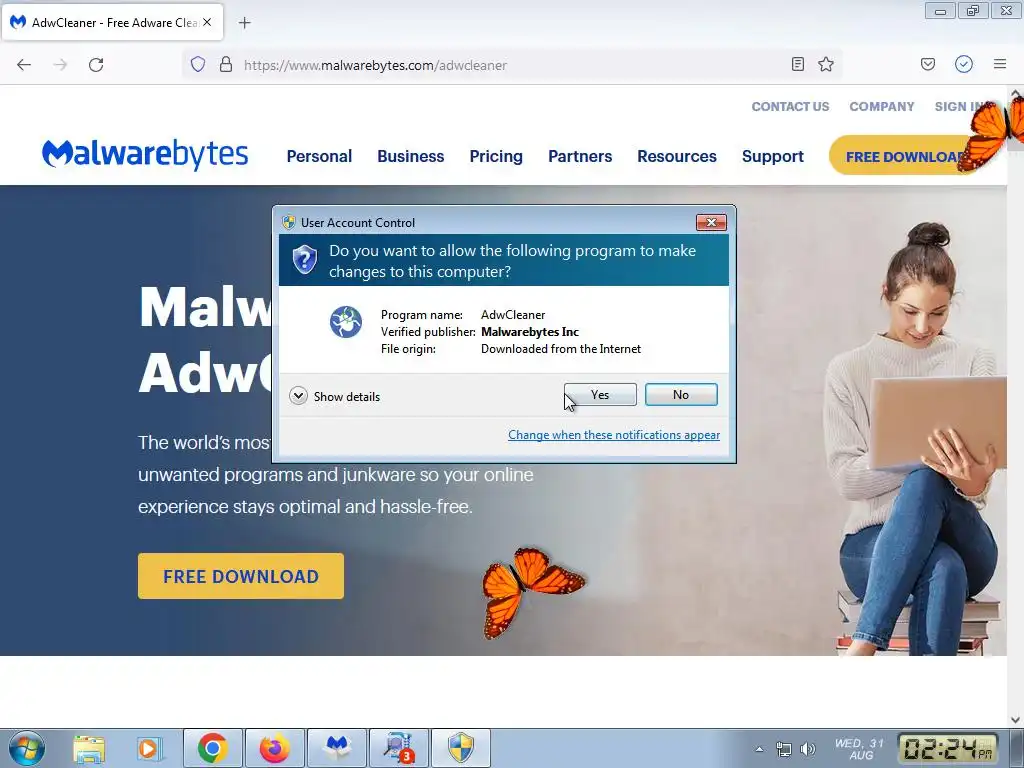
Task: Open the Personal menu
Action: [x=319, y=156]
